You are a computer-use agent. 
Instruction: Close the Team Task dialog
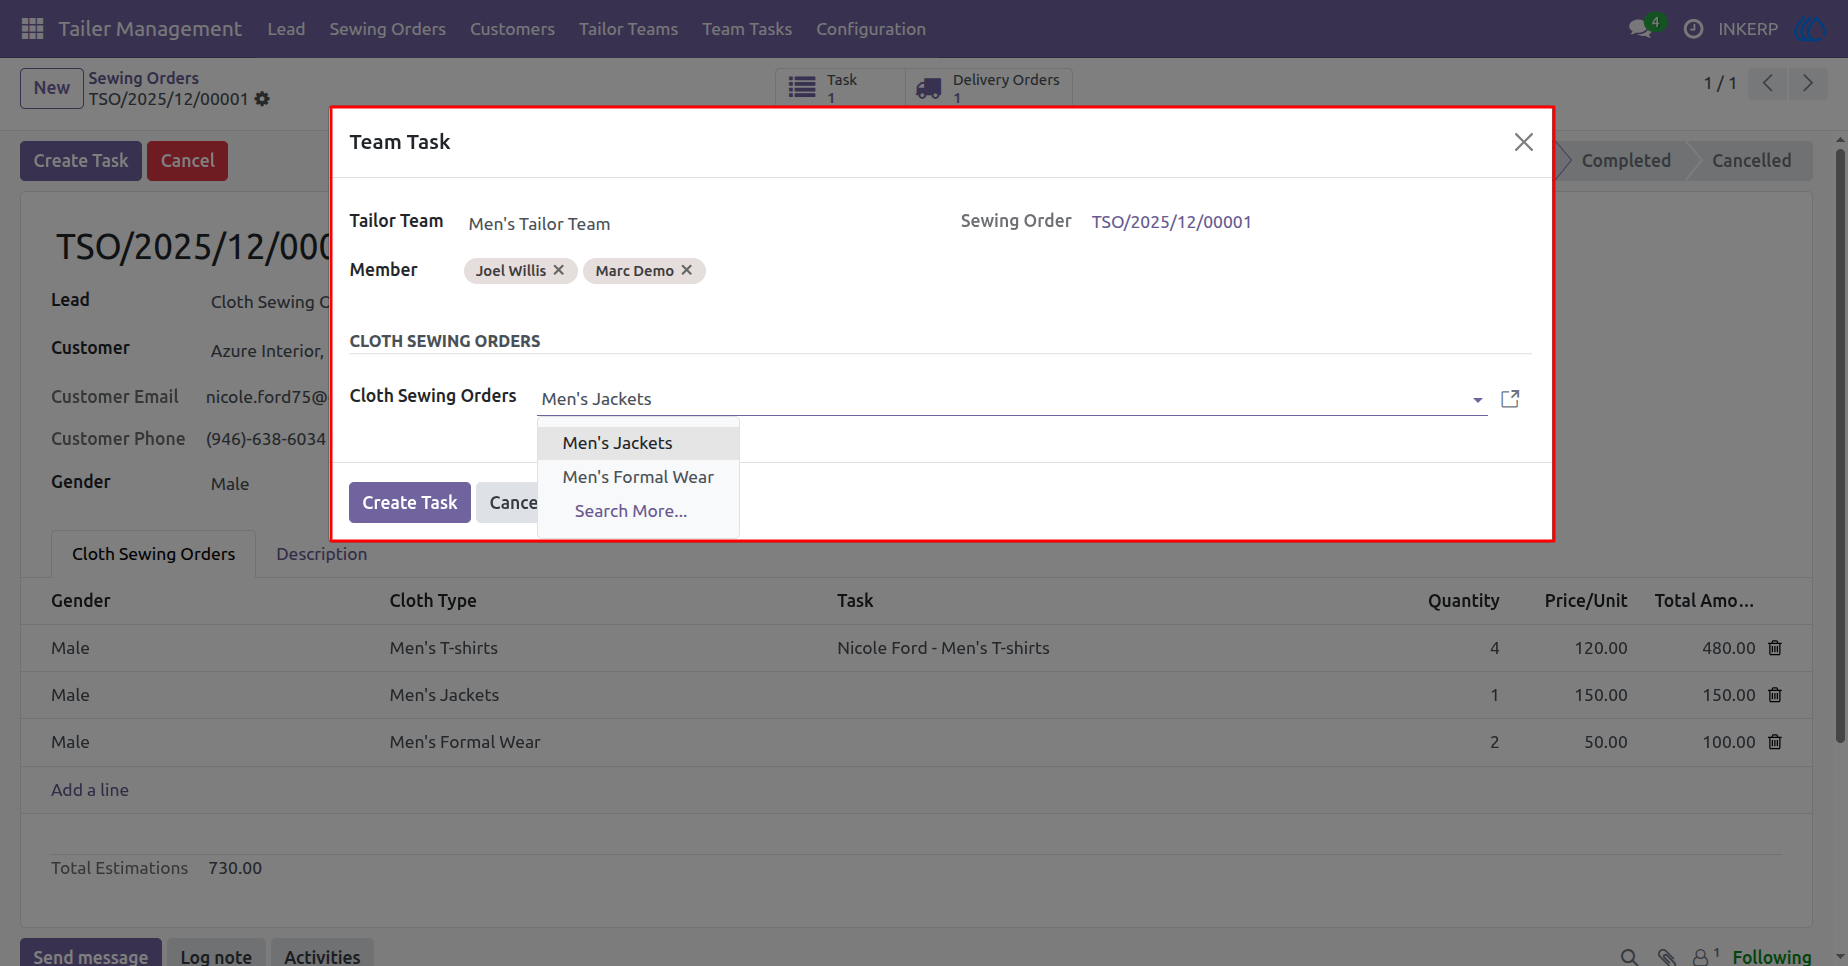click(1523, 142)
